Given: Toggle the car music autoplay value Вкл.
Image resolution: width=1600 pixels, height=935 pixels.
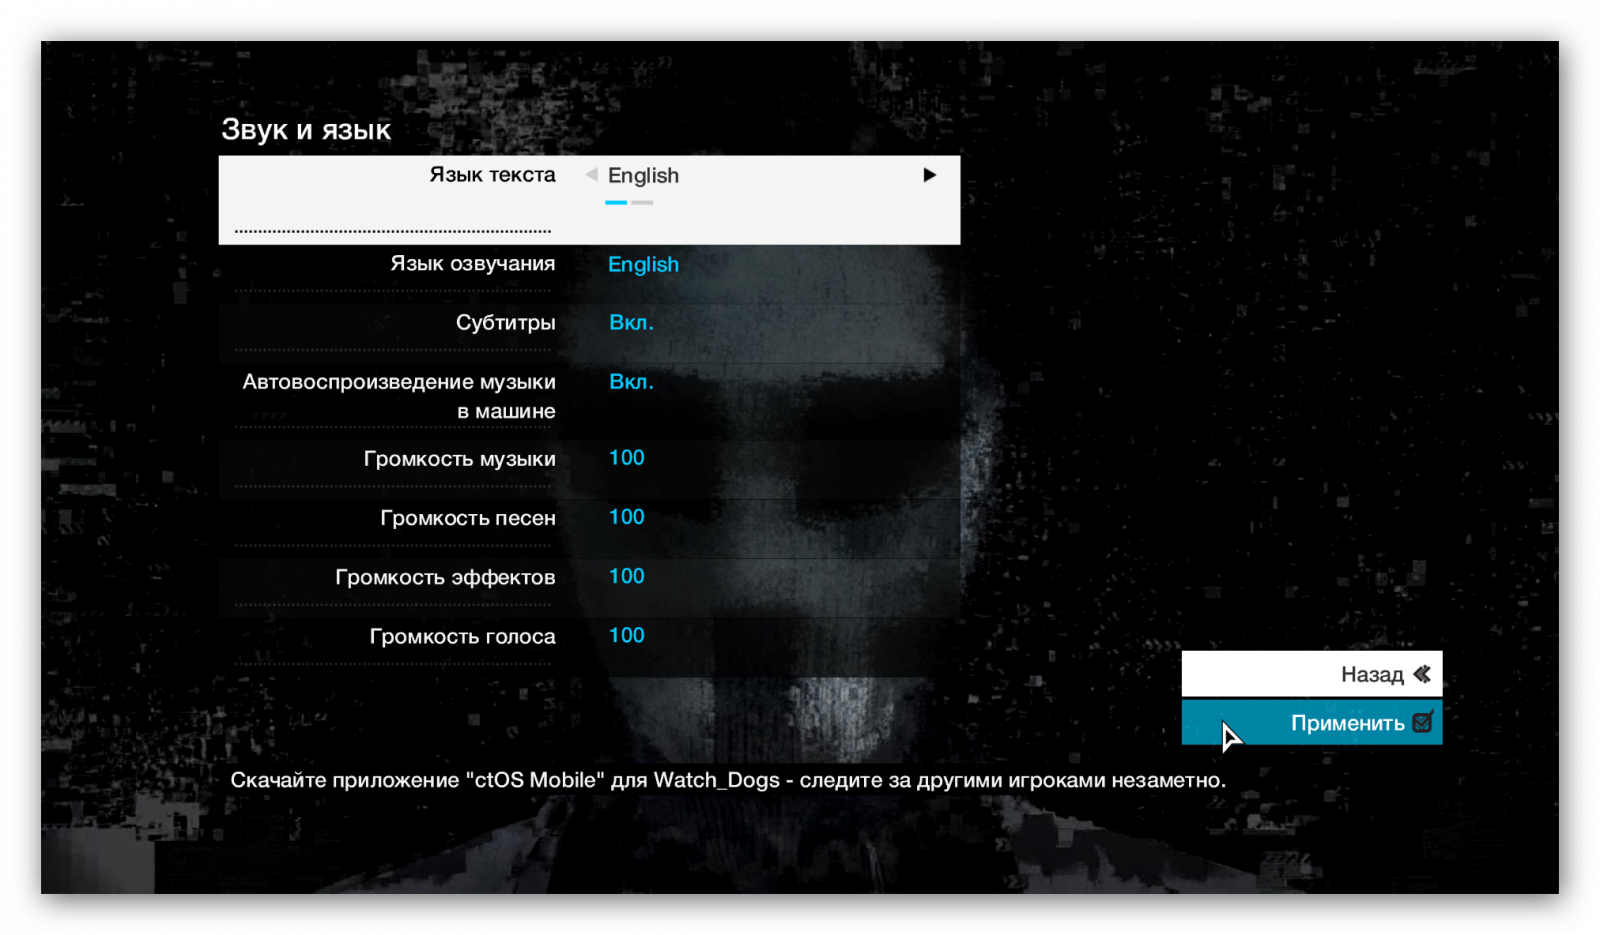Looking at the screenshot, I should (631, 381).
